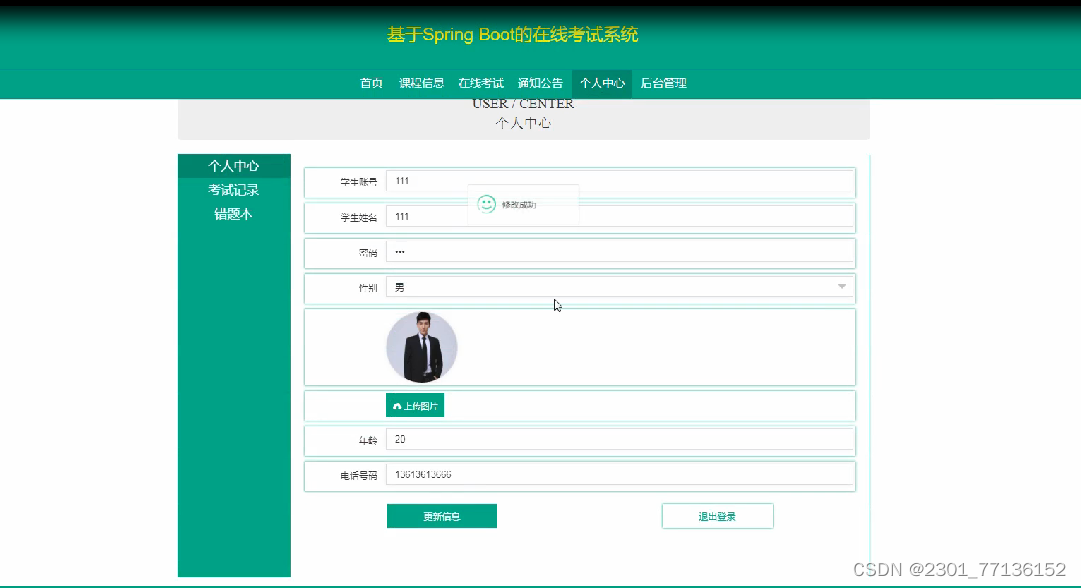Viewport: 1081px width, 588px height.
Task: Open the 课程信息 navigation item
Action: point(421,83)
